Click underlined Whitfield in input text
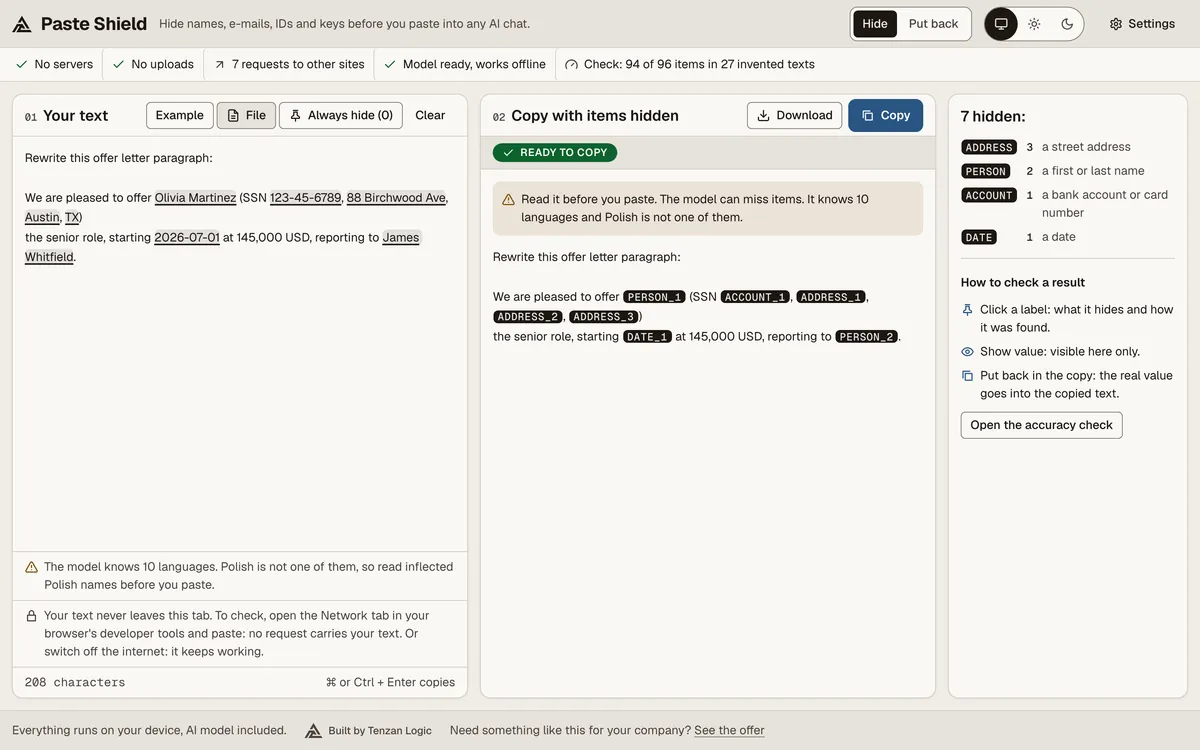This screenshot has width=1200, height=750. [49, 257]
